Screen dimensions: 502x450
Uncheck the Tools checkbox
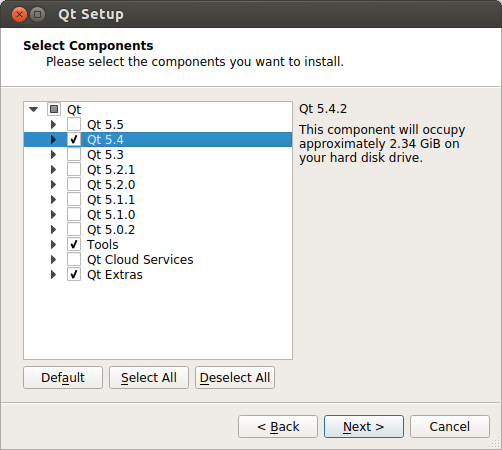(74, 244)
